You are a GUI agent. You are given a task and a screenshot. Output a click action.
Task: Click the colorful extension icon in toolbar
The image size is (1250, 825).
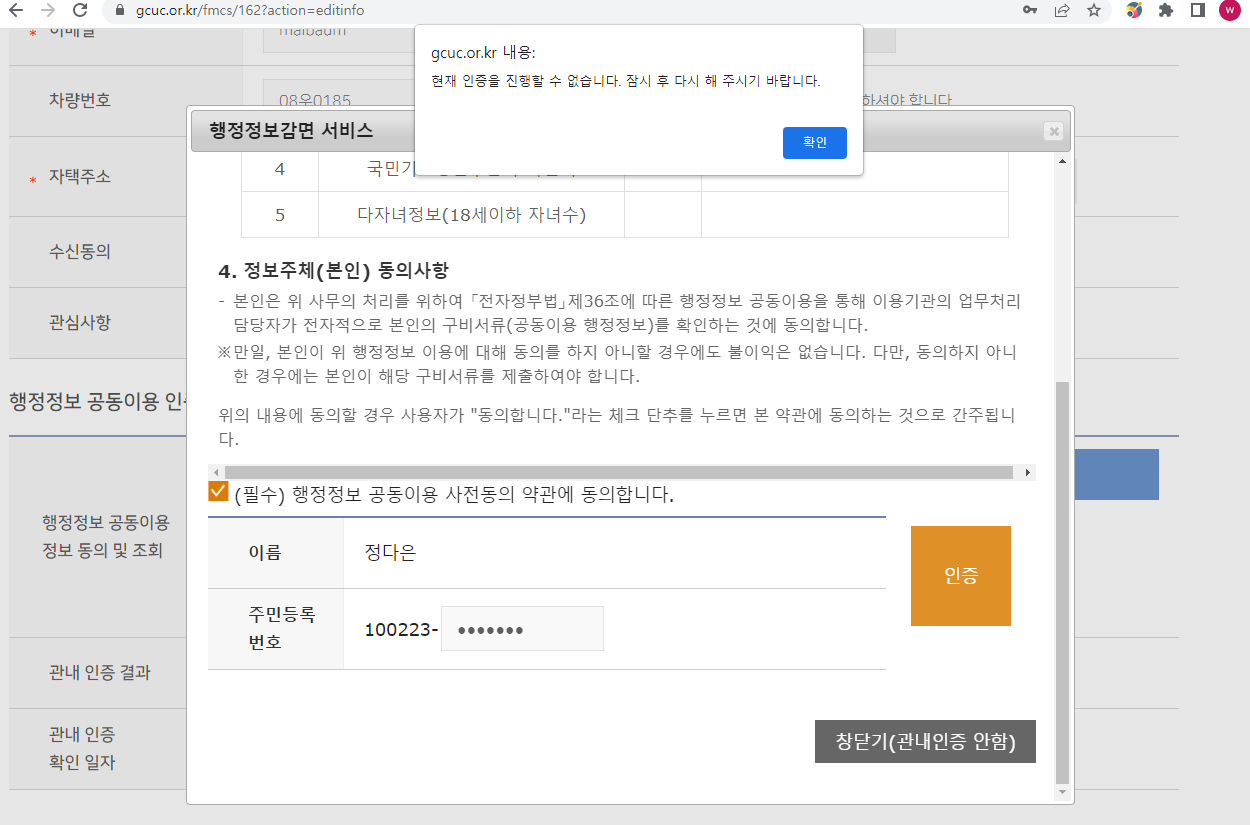click(x=1134, y=10)
